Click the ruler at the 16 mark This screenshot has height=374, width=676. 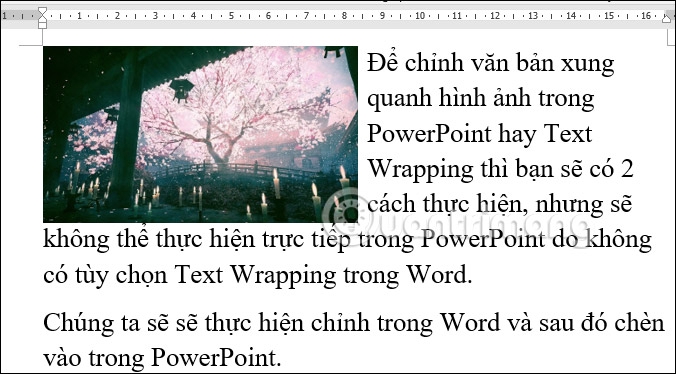(646, 16)
